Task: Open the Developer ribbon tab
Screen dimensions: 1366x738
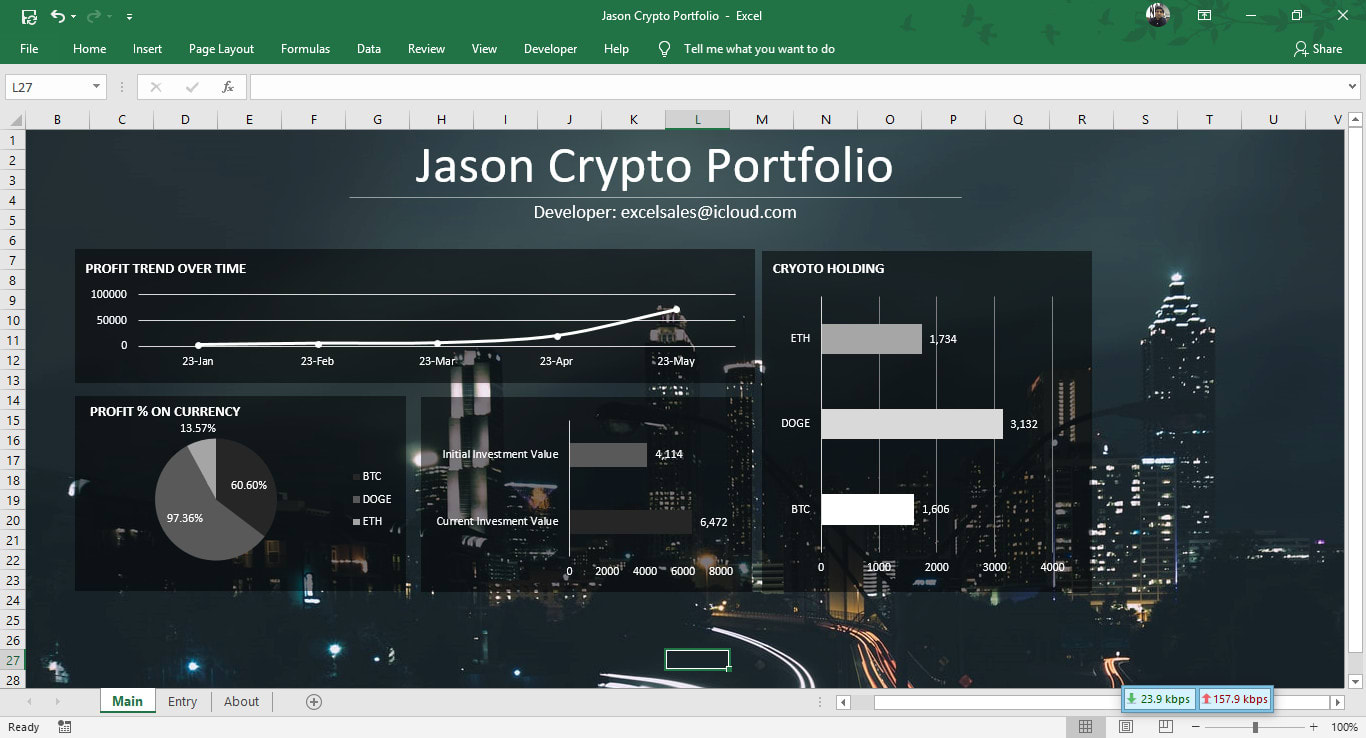Action: (x=550, y=48)
